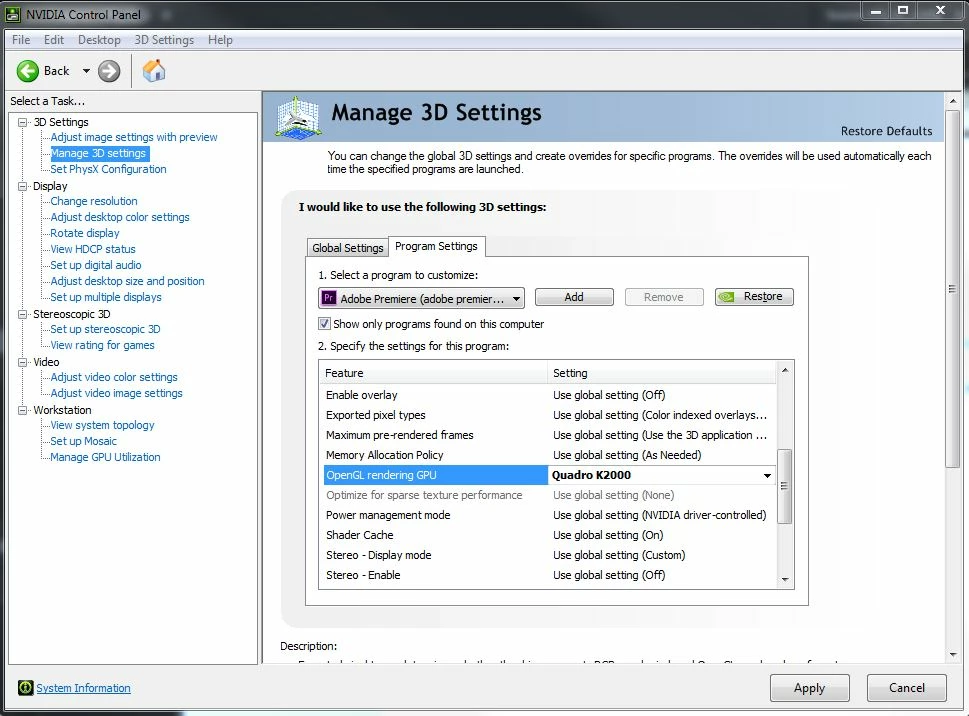Select 'Manage 3D settings' in the task tree
This screenshot has width=969, height=716.
click(98, 153)
